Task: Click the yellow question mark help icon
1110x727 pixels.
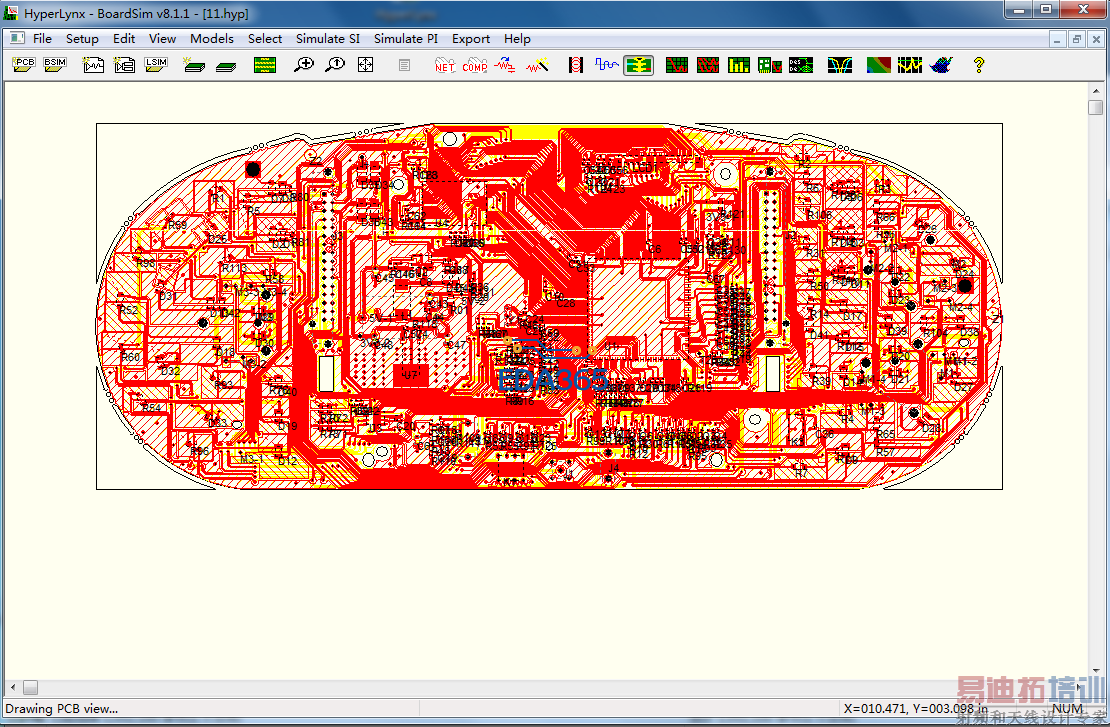Action: [x=978, y=65]
